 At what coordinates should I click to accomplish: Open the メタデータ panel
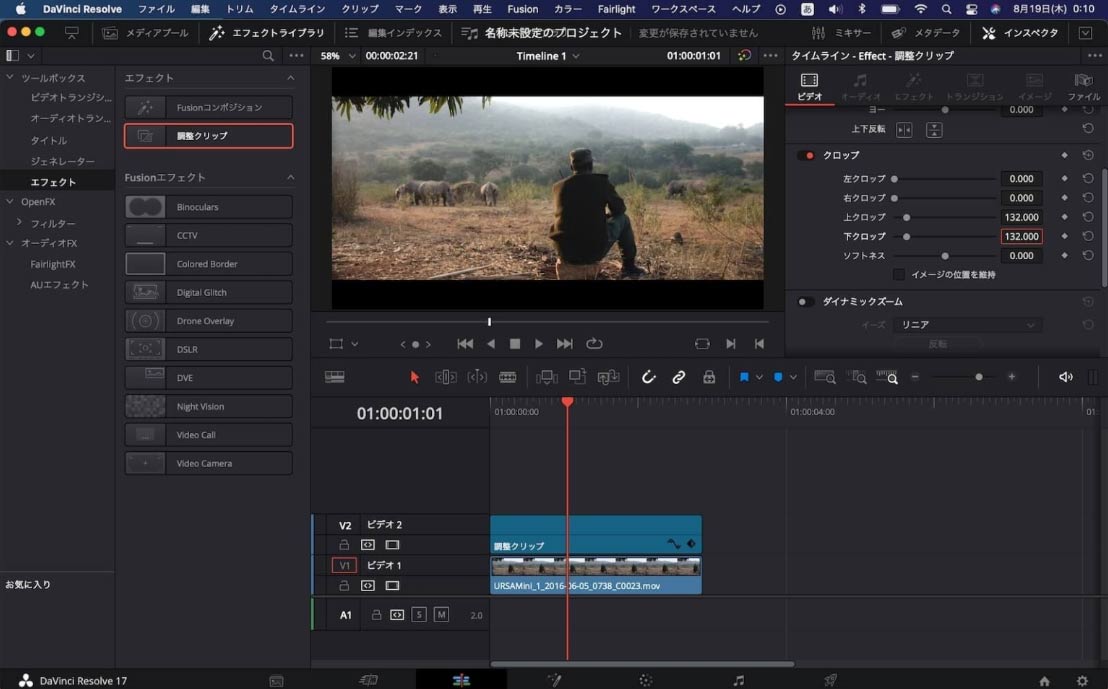coord(924,32)
